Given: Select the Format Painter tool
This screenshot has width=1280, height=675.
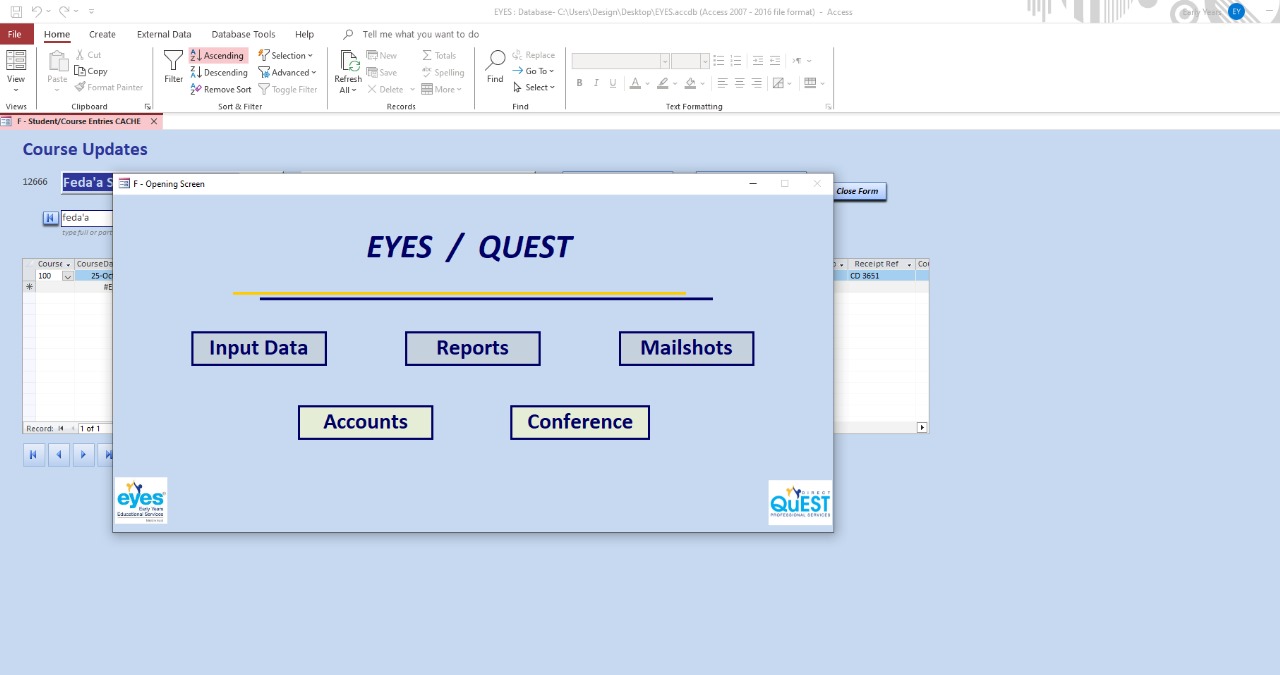Looking at the screenshot, I should tap(108, 87).
